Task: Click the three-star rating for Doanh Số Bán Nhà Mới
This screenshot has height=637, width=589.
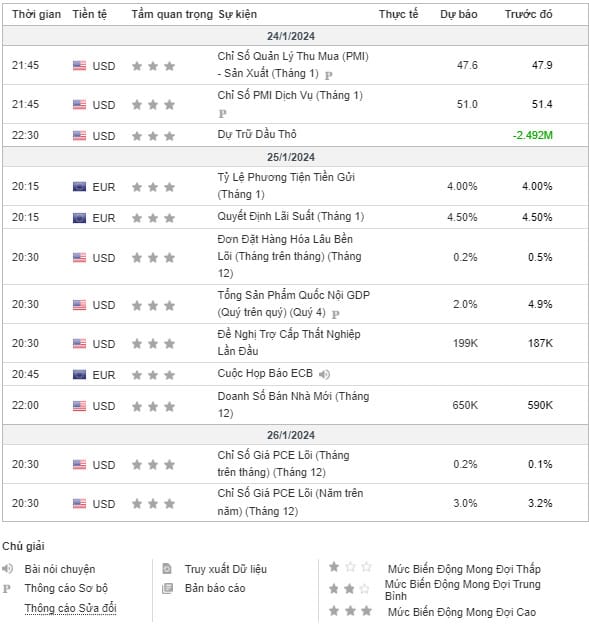Action: (x=153, y=406)
